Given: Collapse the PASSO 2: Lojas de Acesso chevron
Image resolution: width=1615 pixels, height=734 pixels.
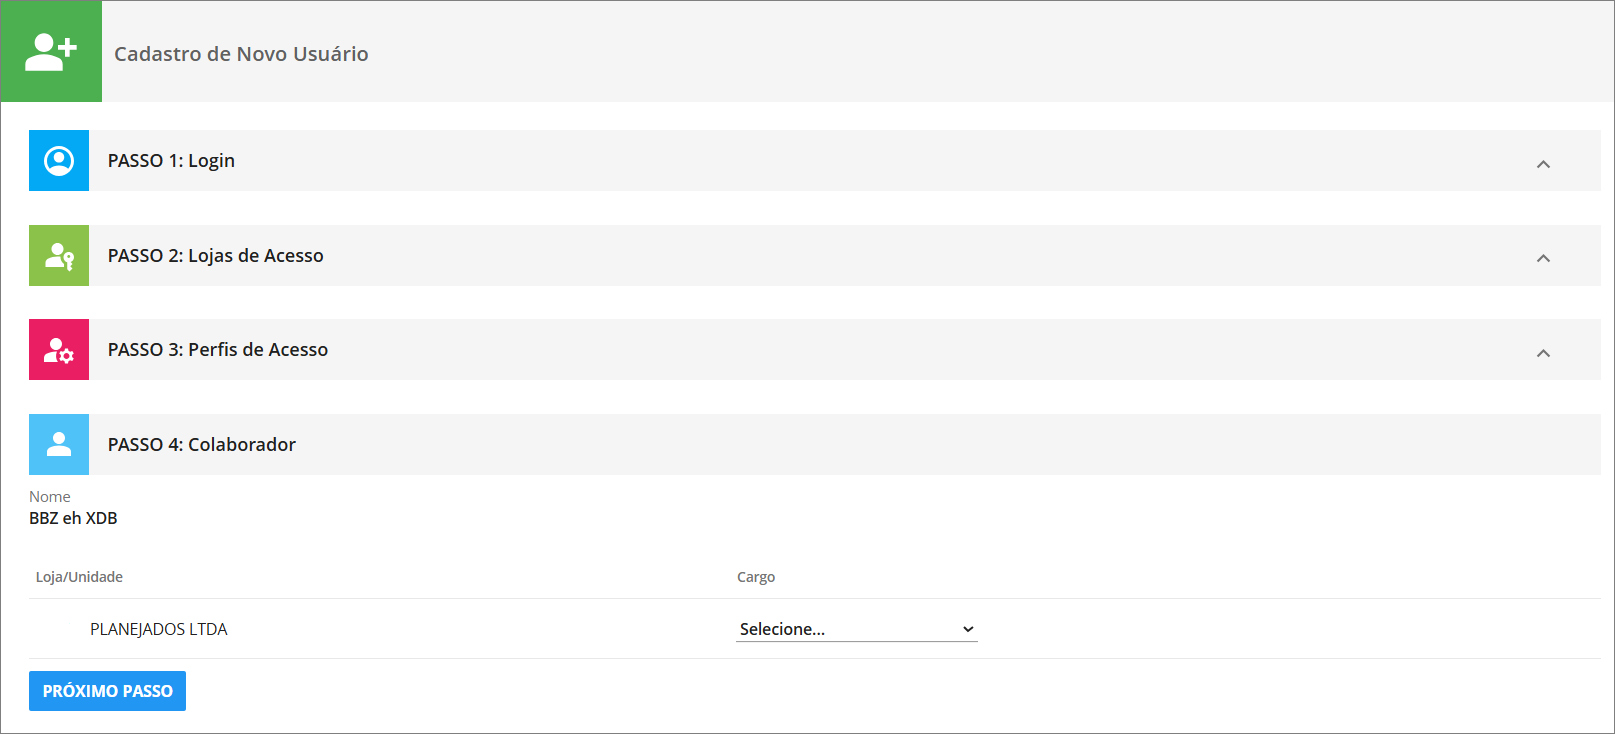Looking at the screenshot, I should (1543, 258).
